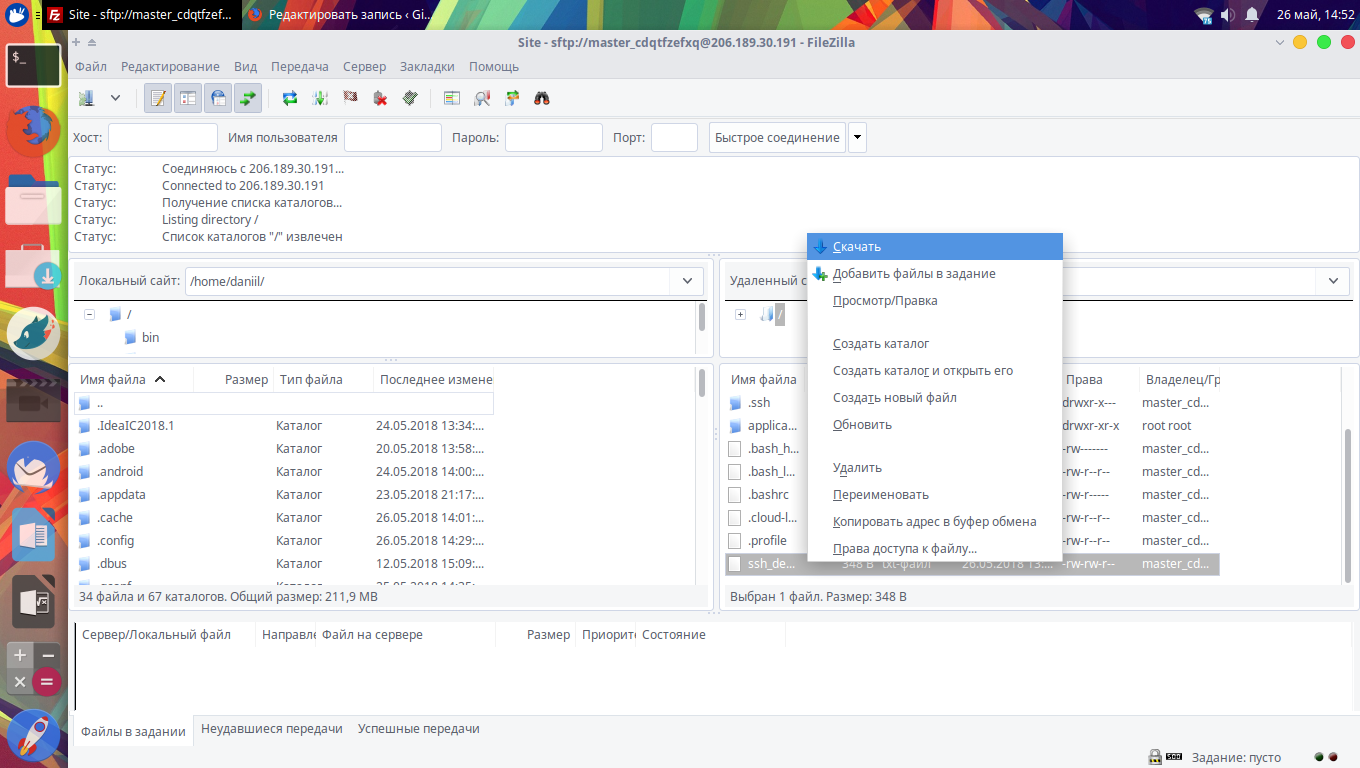Click the Reconnect to last server icon
The width and height of the screenshot is (1360, 768).
click(x=410, y=98)
